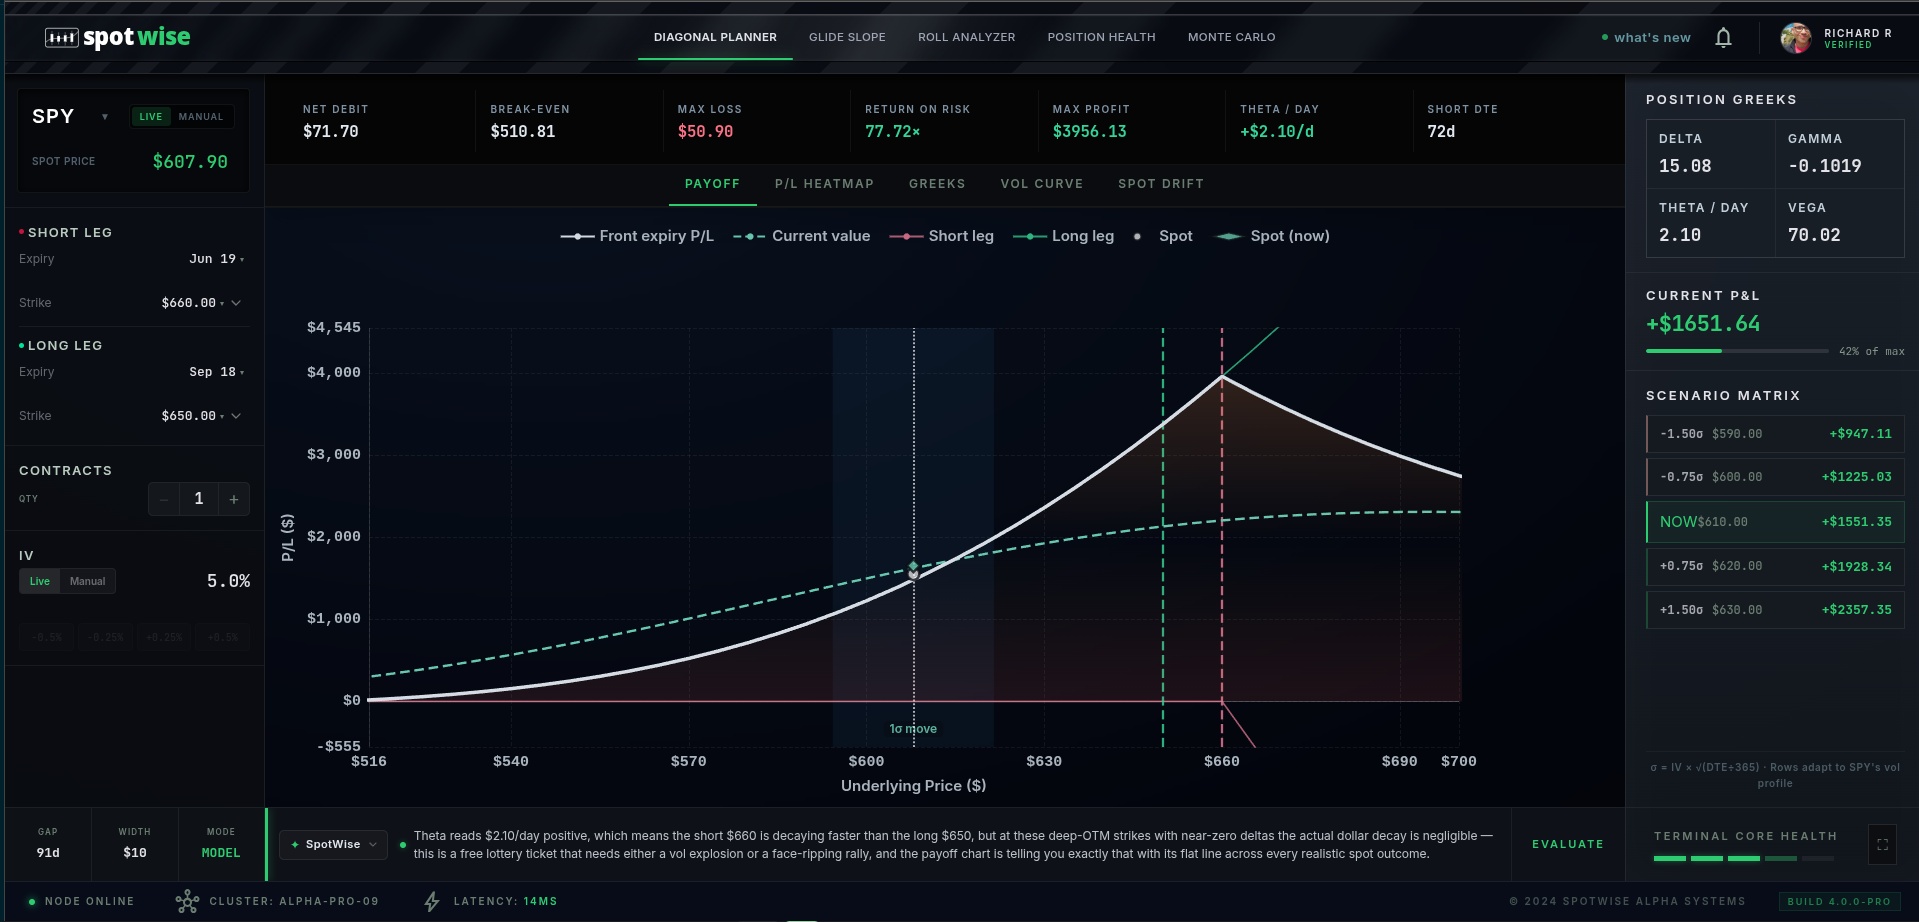Click the cluster ALPHA-PRO-09 node icon

pyautogui.click(x=186, y=901)
